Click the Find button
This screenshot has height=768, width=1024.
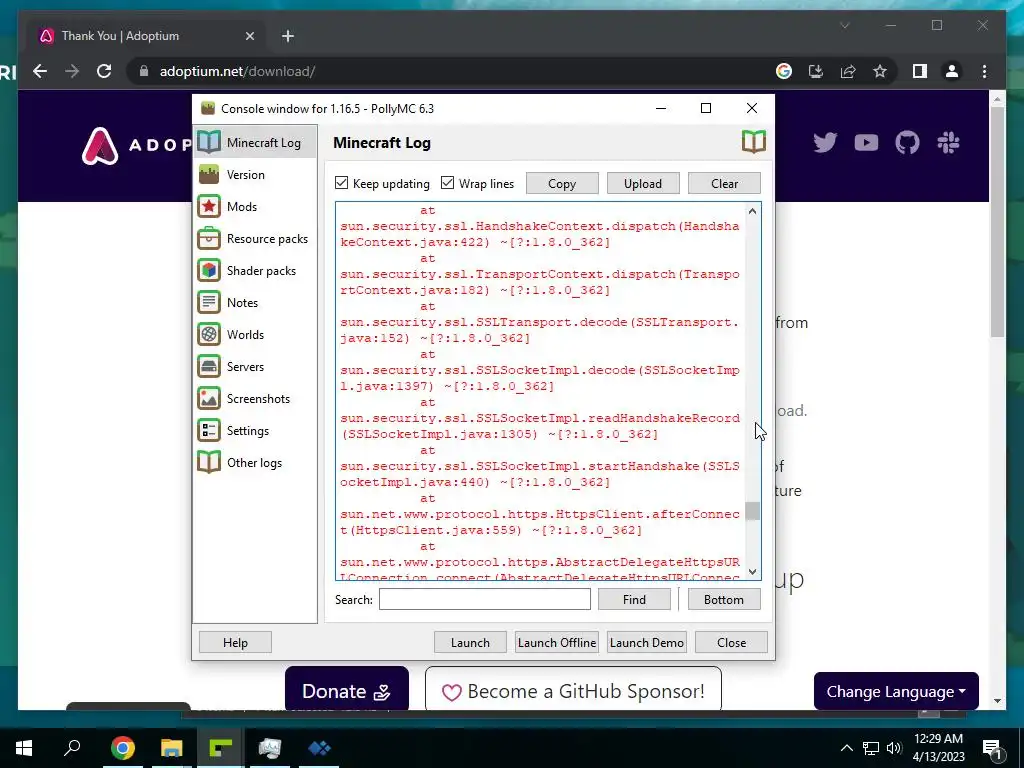pyautogui.click(x=633, y=600)
